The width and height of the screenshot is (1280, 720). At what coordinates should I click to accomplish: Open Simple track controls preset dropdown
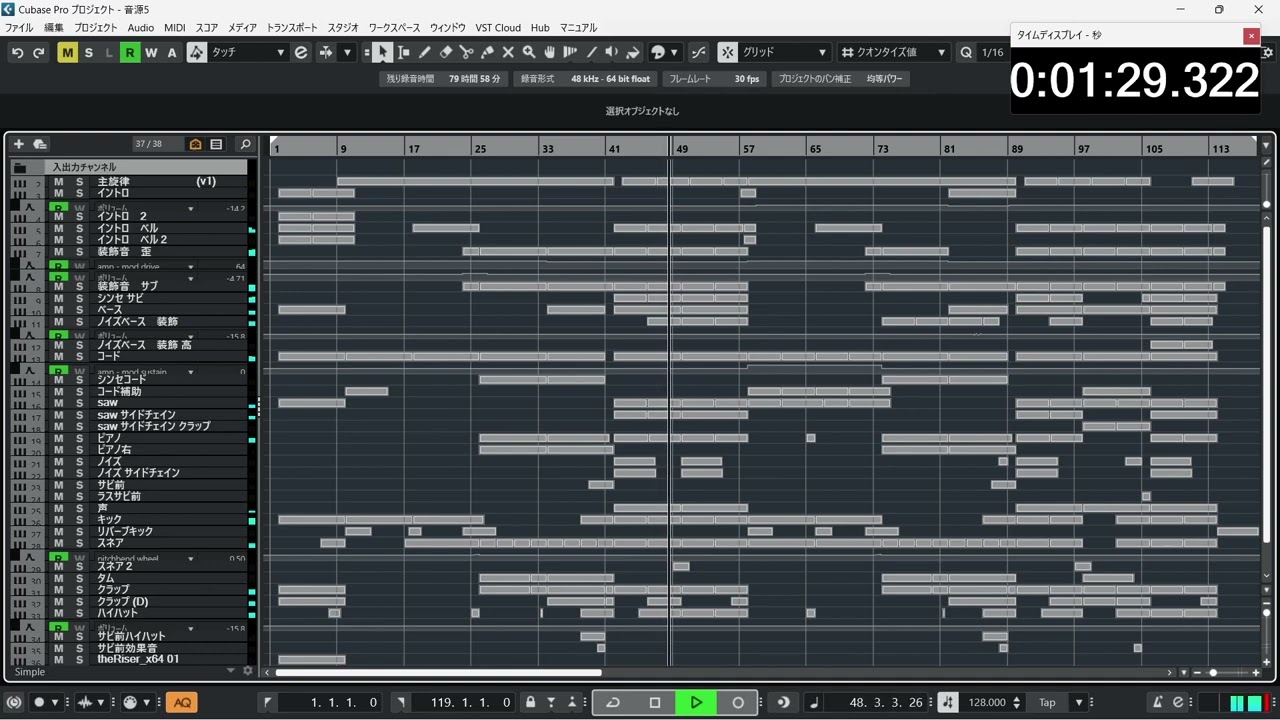click(231, 671)
